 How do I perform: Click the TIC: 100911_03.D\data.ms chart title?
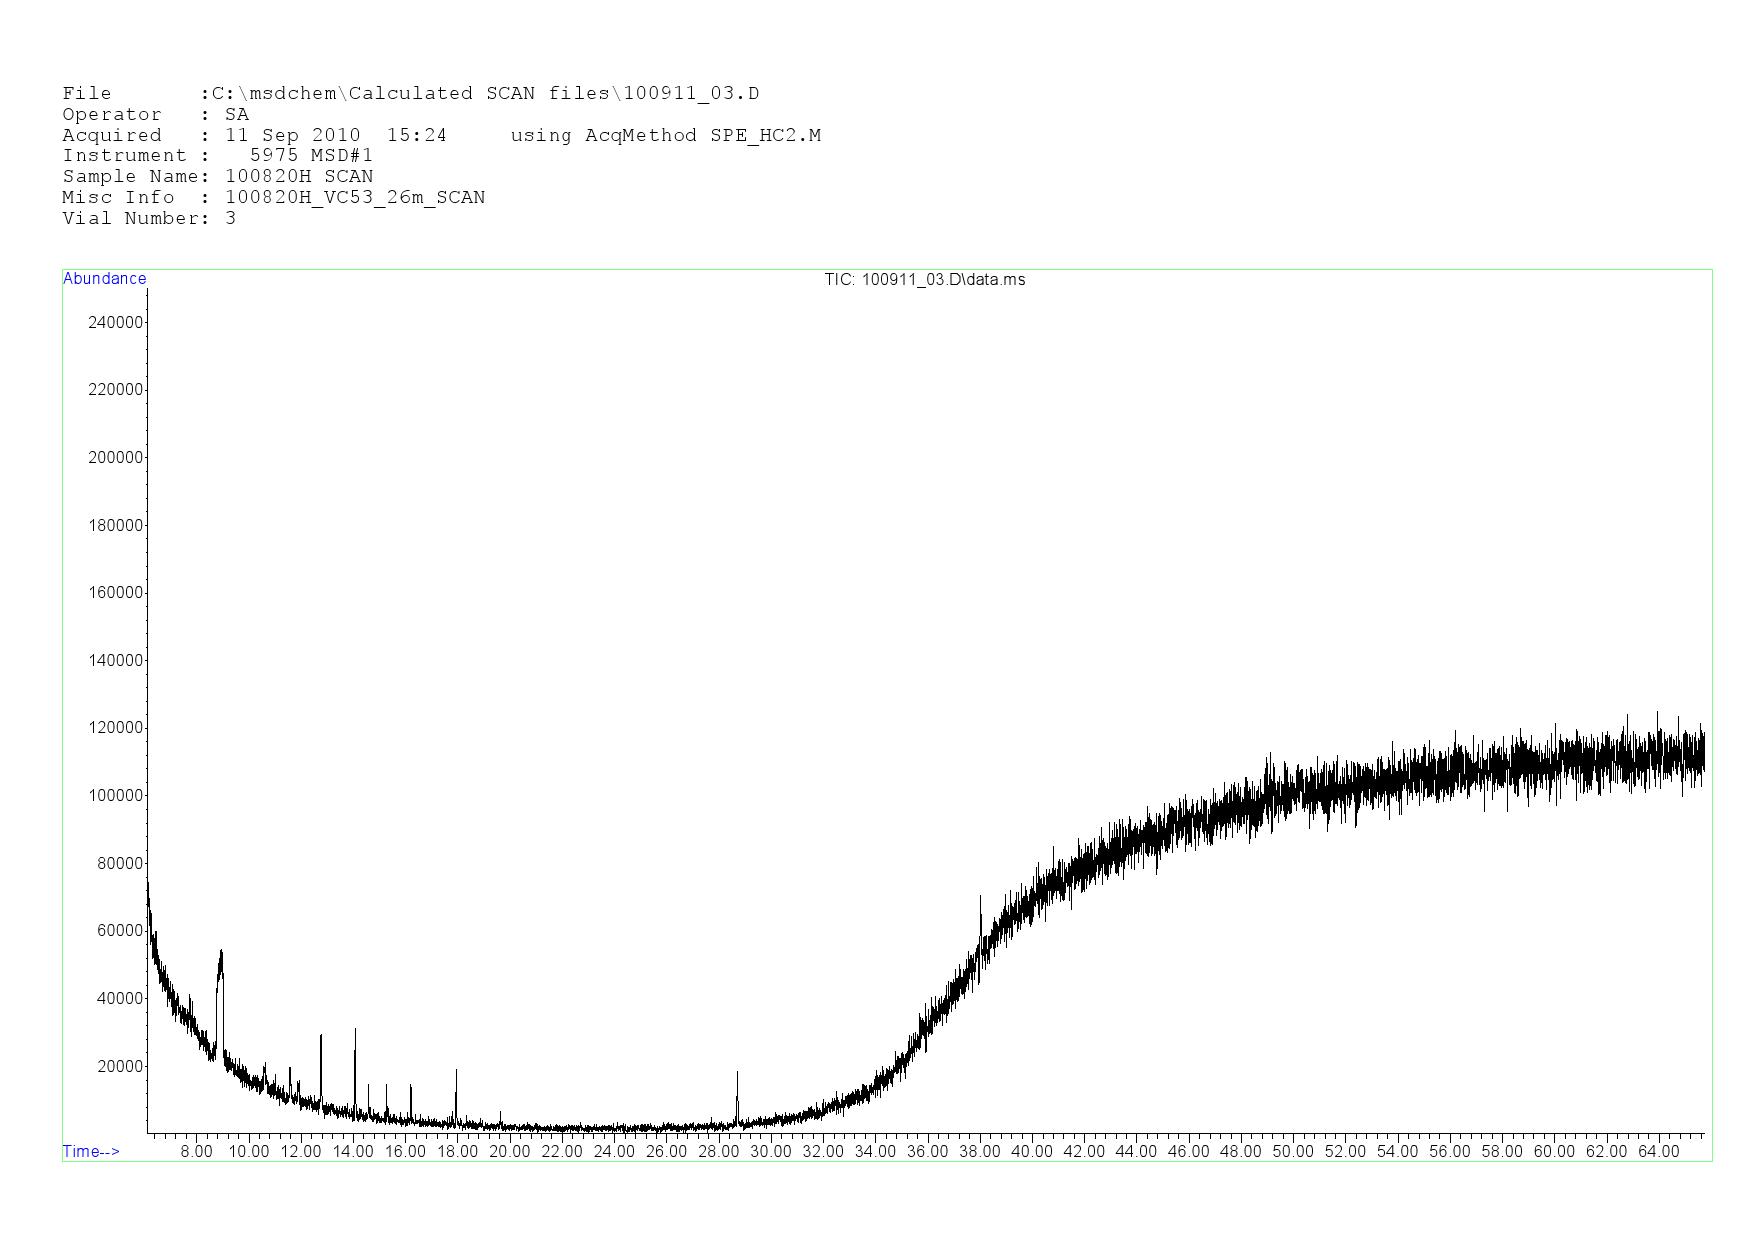coord(924,280)
